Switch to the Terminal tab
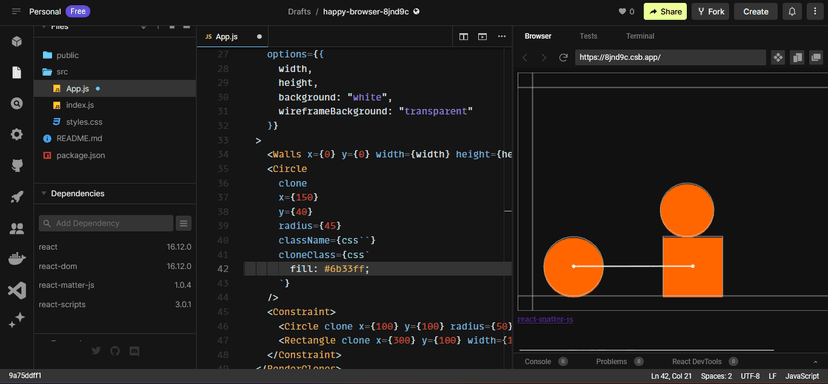This screenshot has height=384, width=828. tap(640, 36)
